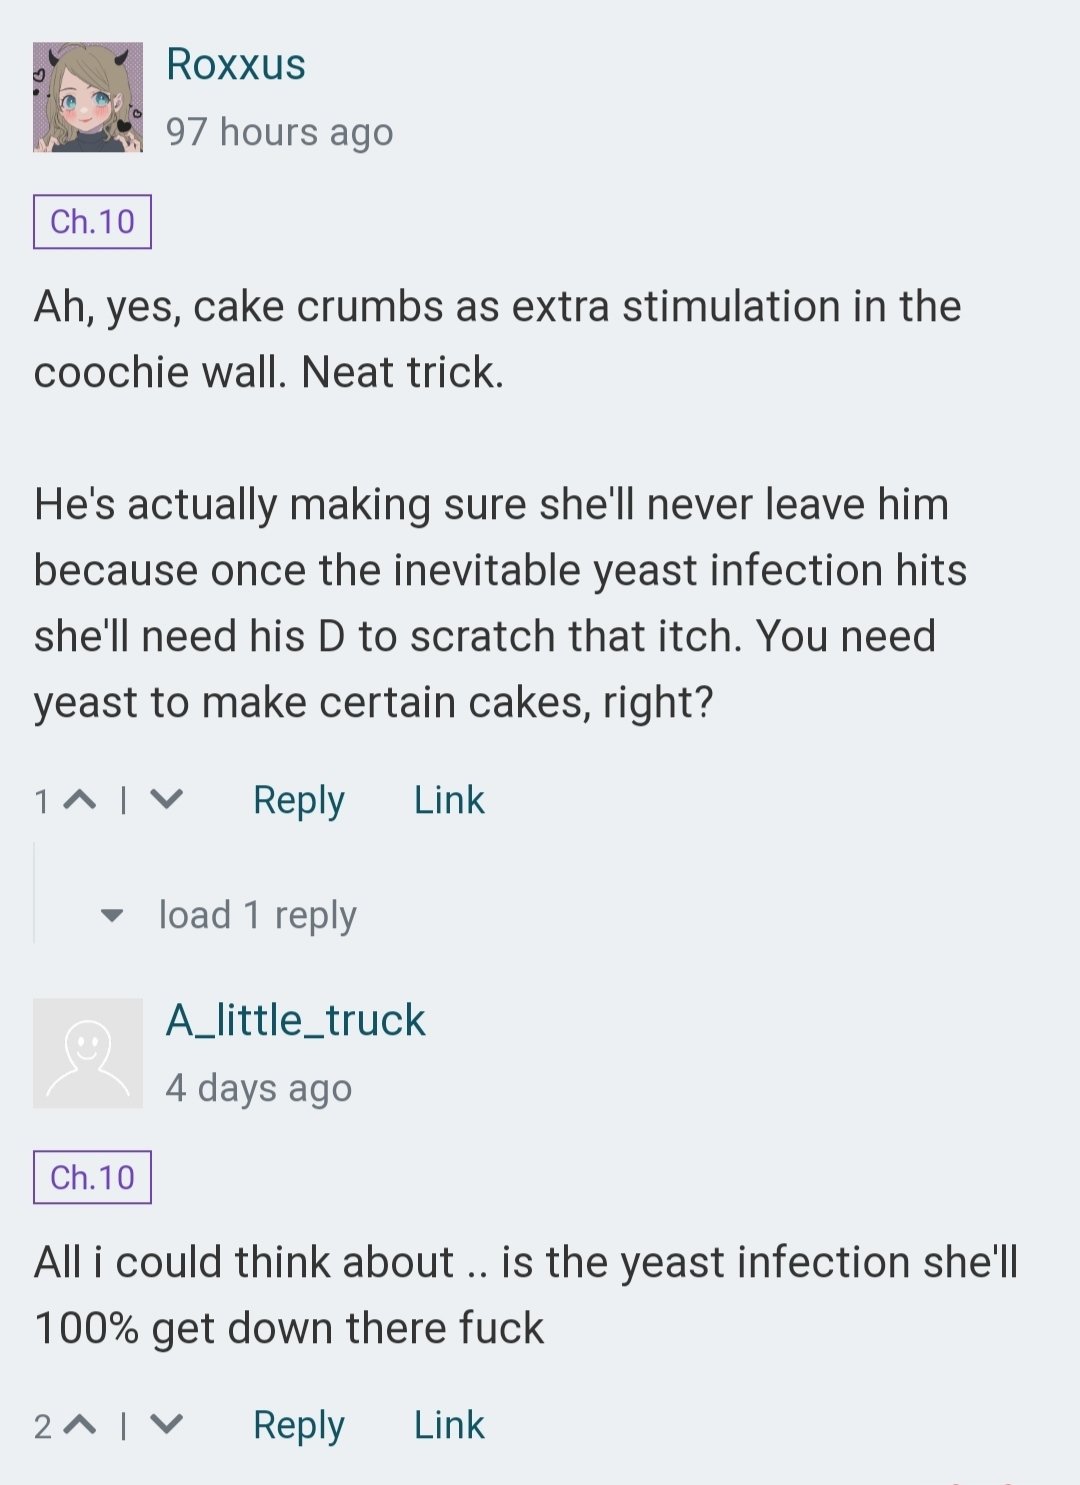1080x1485 pixels.
Task: Open Roxxus's anime avatar picture
Action: [x=88, y=97]
